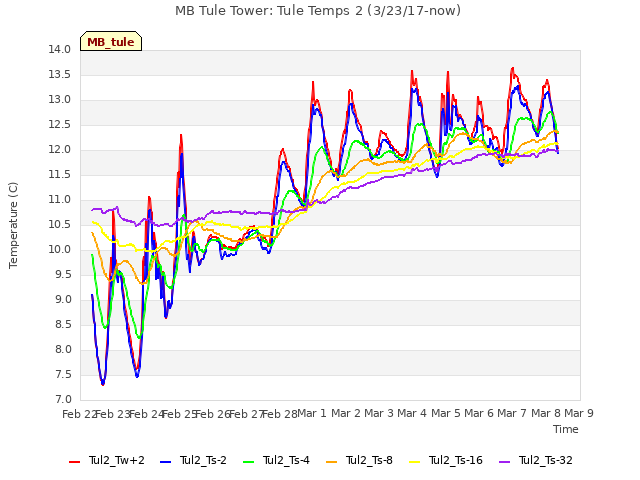
Task: Click the 10.5 y-axis tick label
Action: tap(60, 224)
